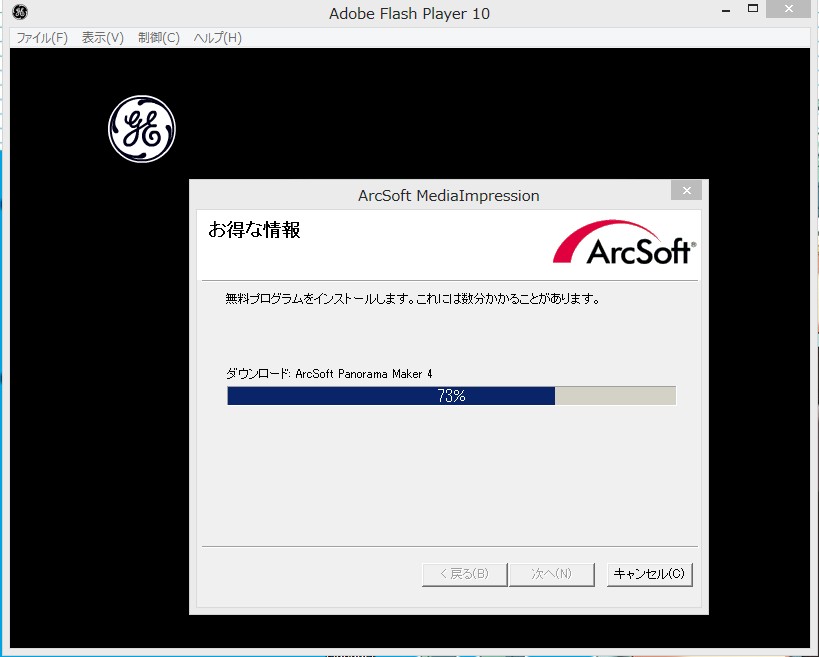Click the disabled 戻る(B) button
The height and width of the screenshot is (657, 819).
pyautogui.click(x=464, y=574)
